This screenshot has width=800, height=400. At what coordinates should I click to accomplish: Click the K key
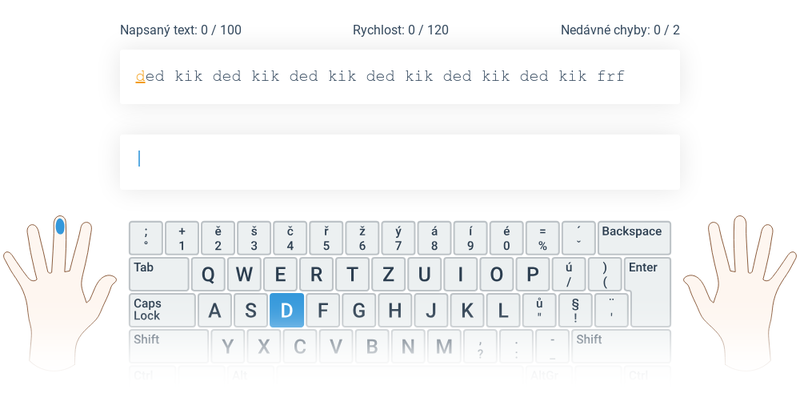click(467, 310)
